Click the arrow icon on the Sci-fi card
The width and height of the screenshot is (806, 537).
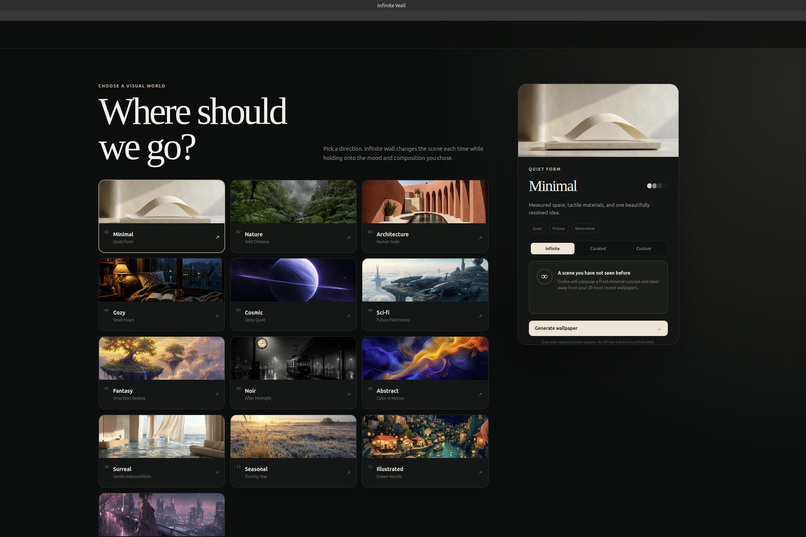click(x=481, y=316)
